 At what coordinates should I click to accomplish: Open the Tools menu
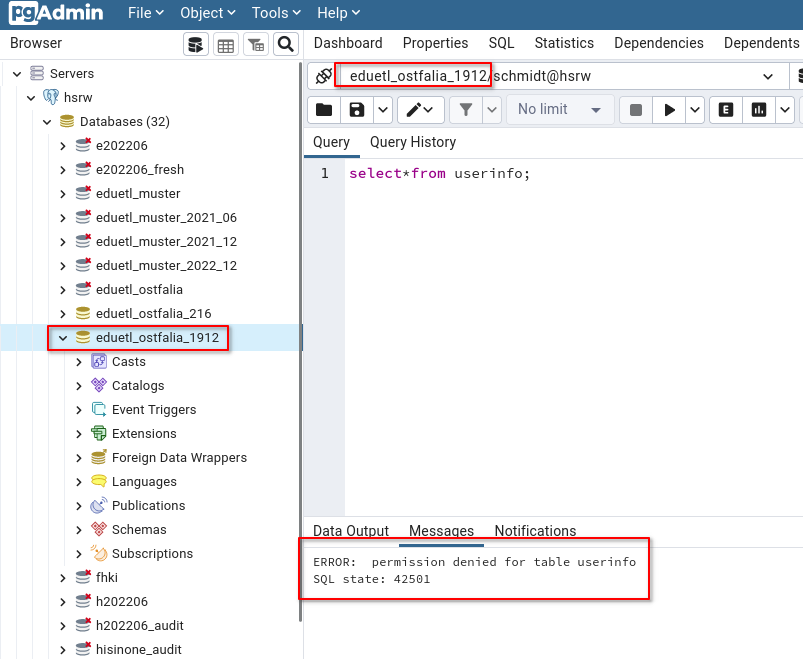pyautogui.click(x=276, y=13)
